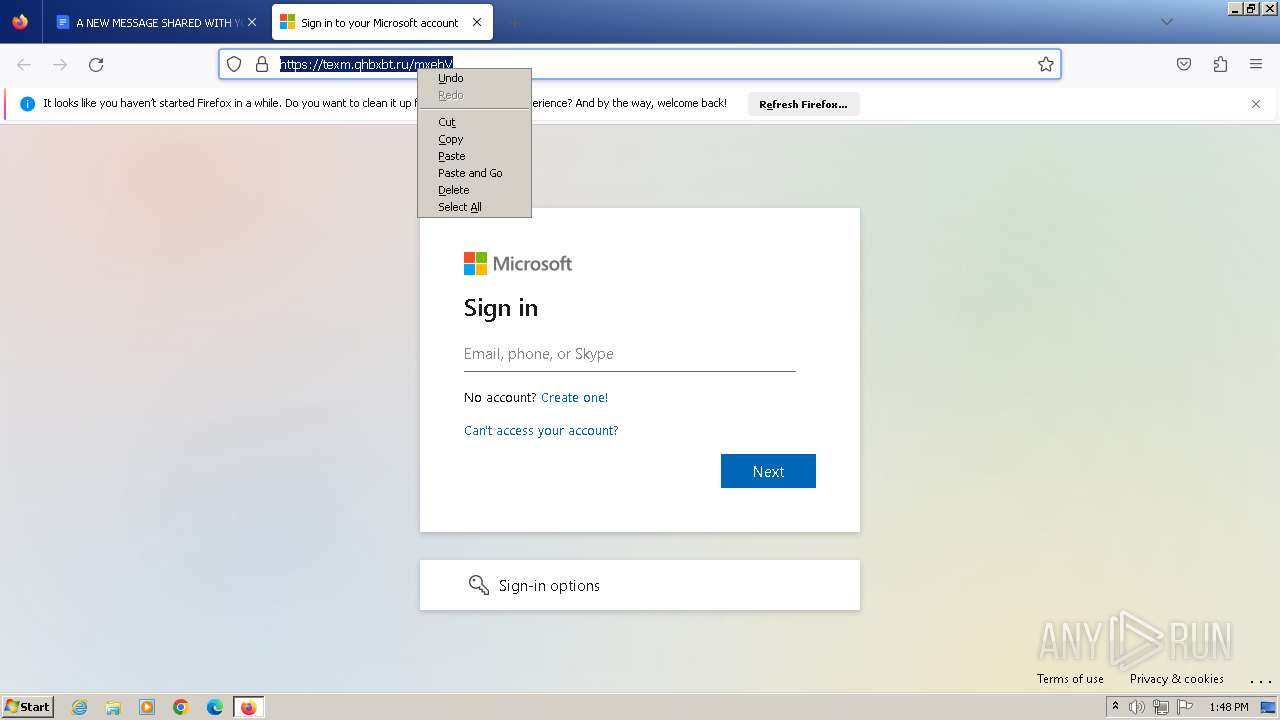The height and width of the screenshot is (720, 1280).
Task: Click the Microsoft logo on the sign-in card
Action: [518, 263]
